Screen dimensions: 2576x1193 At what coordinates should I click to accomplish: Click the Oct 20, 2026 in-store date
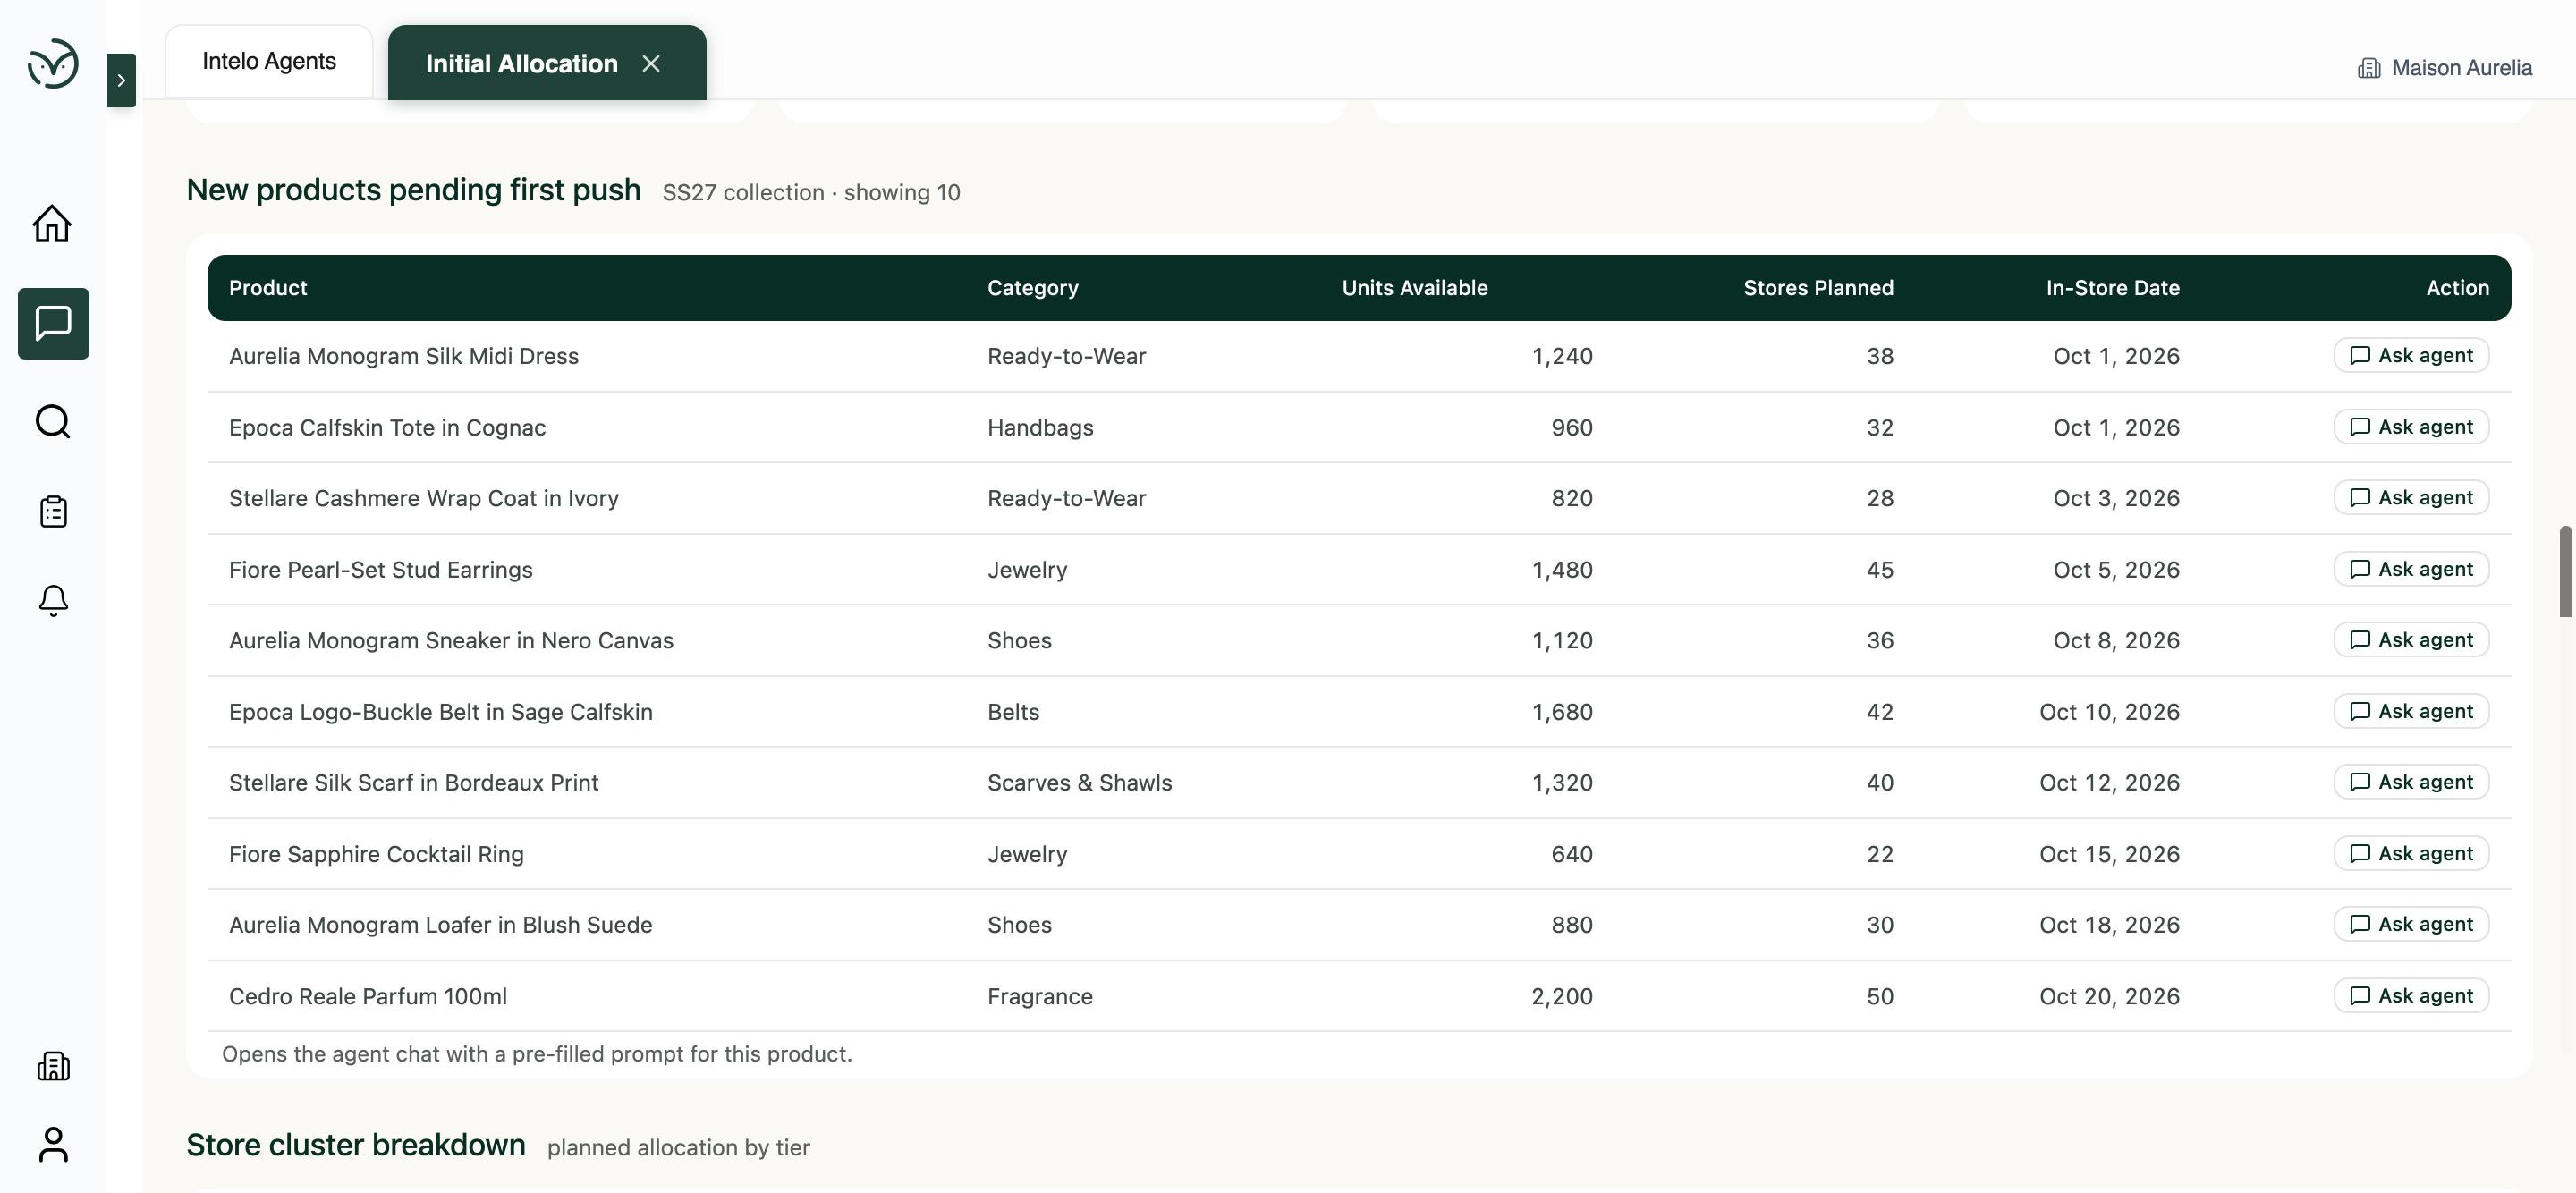(x=2109, y=997)
